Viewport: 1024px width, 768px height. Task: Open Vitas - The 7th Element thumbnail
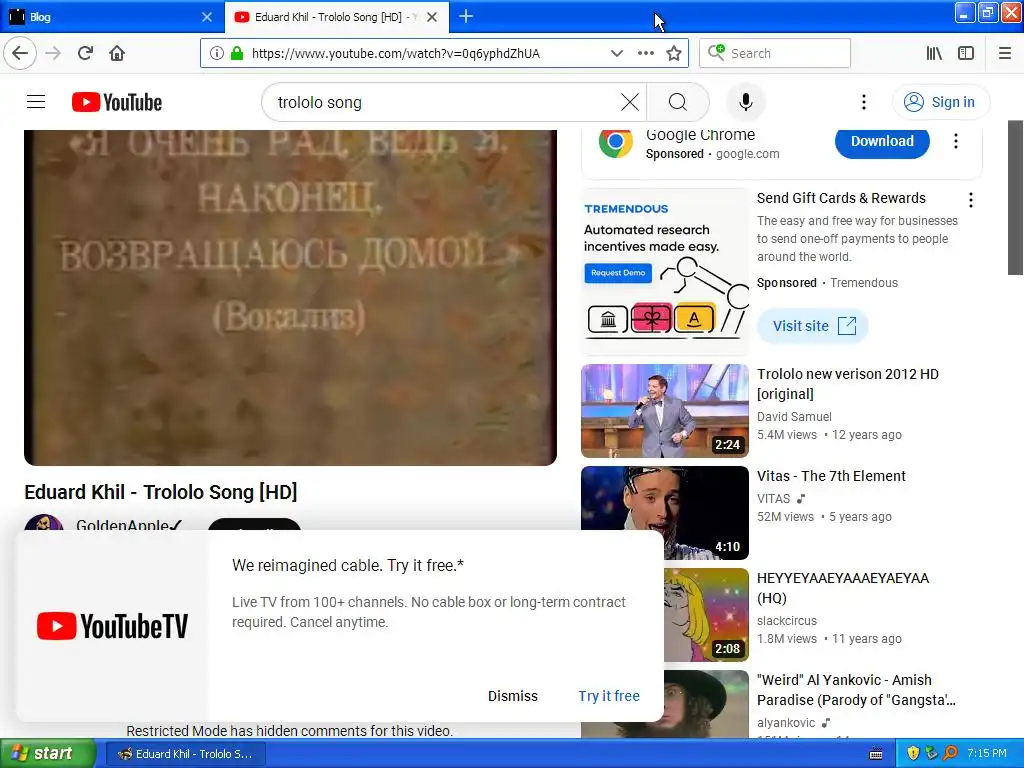tap(664, 512)
